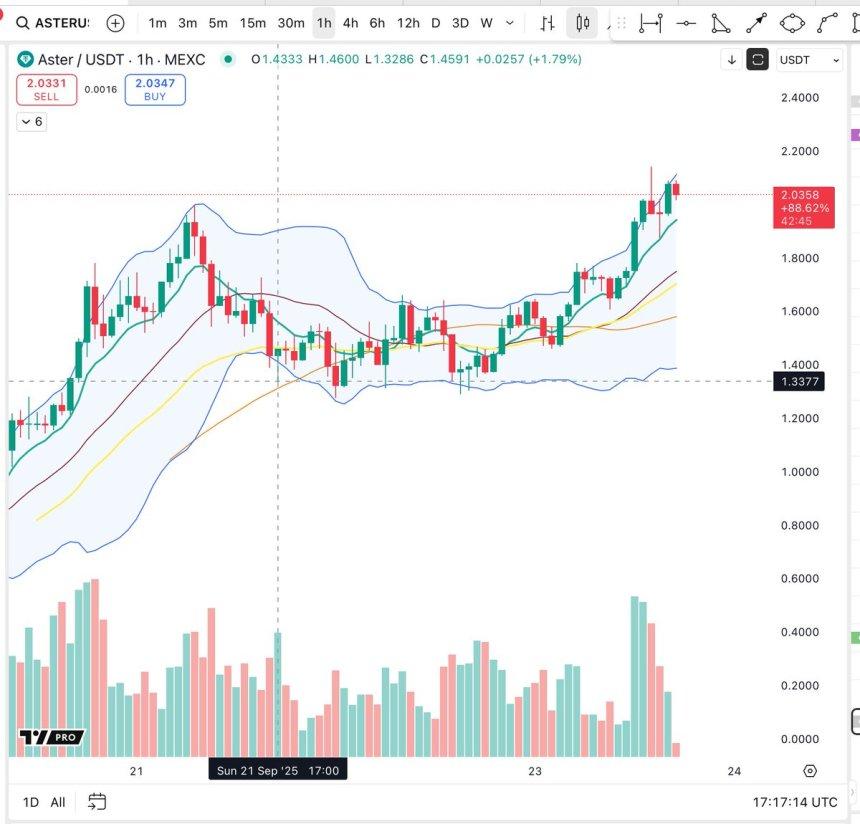
Task: Switch to the 4h timeframe
Action: (x=350, y=22)
